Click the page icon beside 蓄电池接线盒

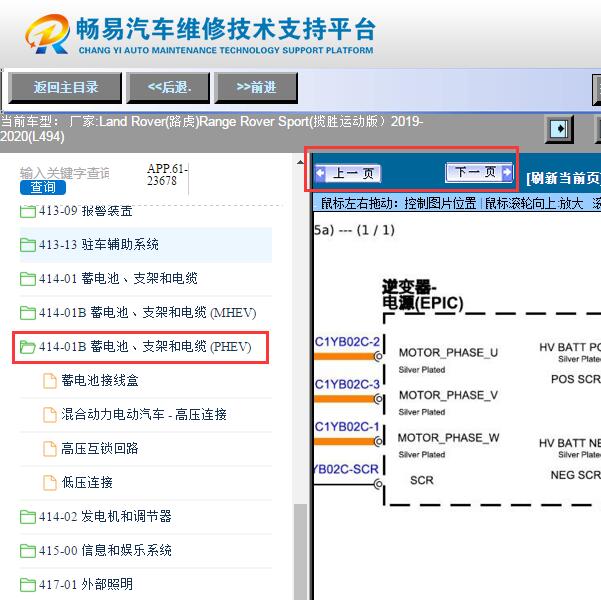[50, 381]
